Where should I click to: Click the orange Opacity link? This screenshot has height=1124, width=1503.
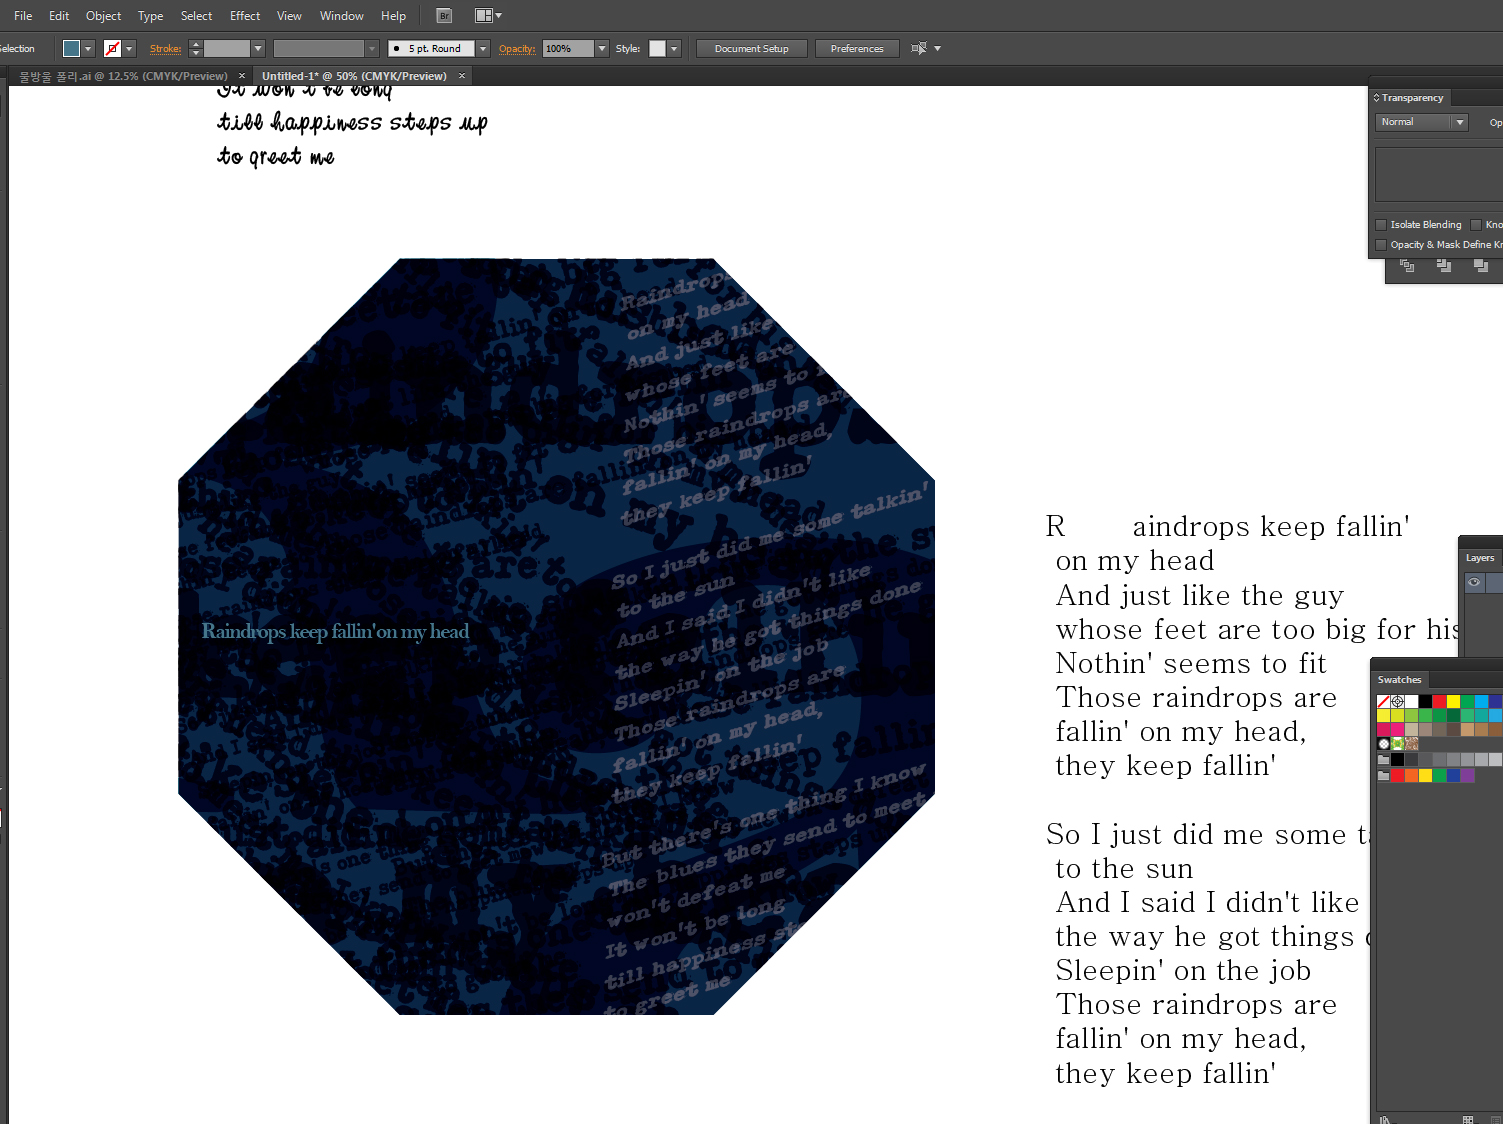click(x=517, y=48)
